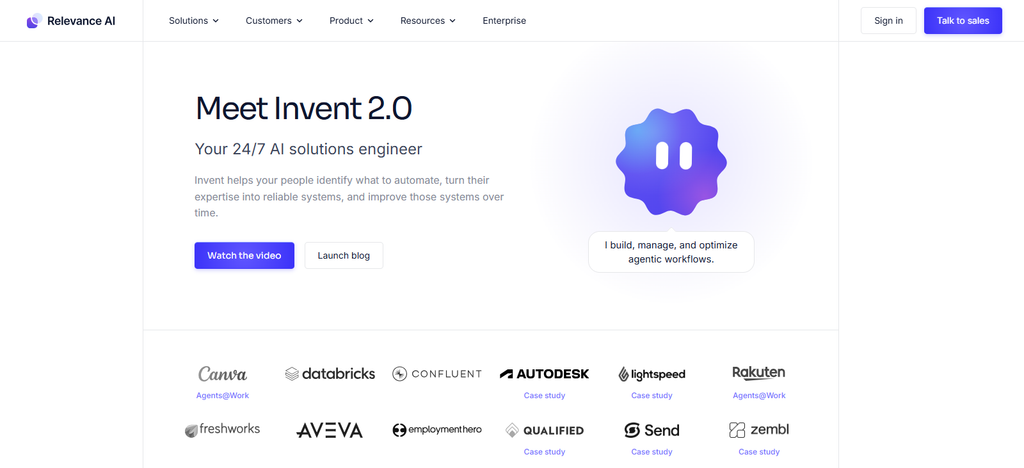Image resolution: width=1024 pixels, height=468 pixels.
Task: Open the Launch blog button
Action: [x=344, y=255]
